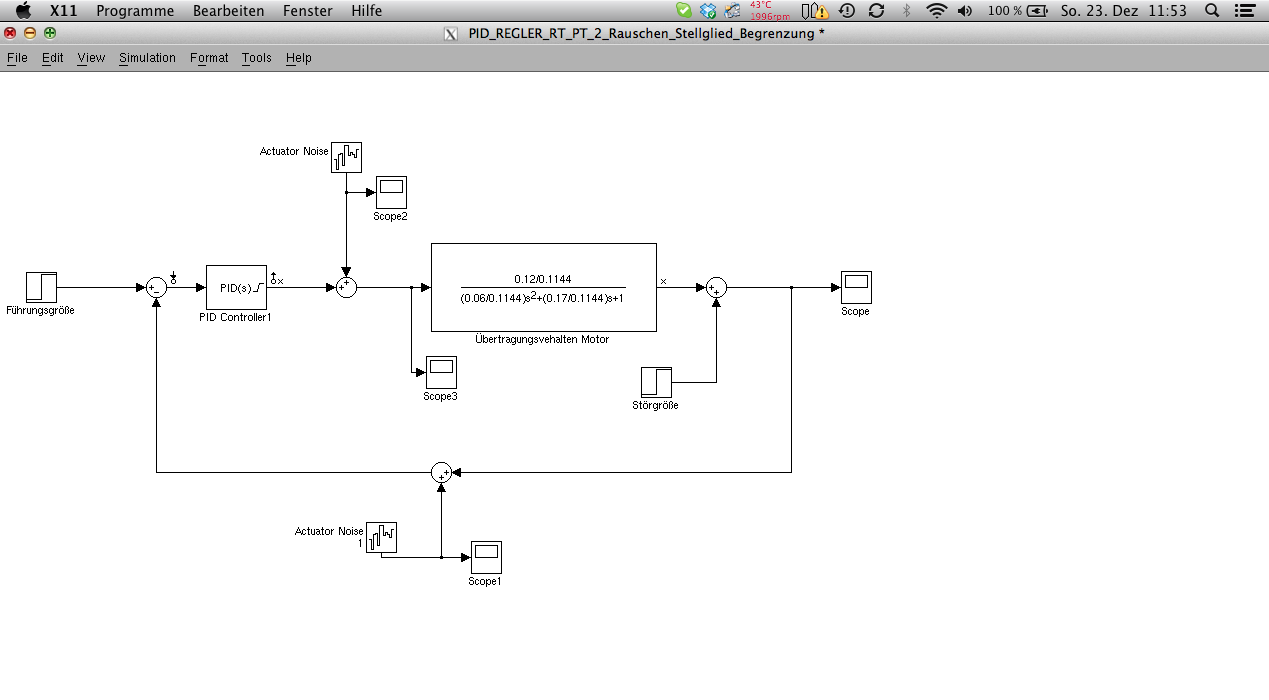
Task: Open Spotlight search magnifier icon
Action: [1212, 11]
